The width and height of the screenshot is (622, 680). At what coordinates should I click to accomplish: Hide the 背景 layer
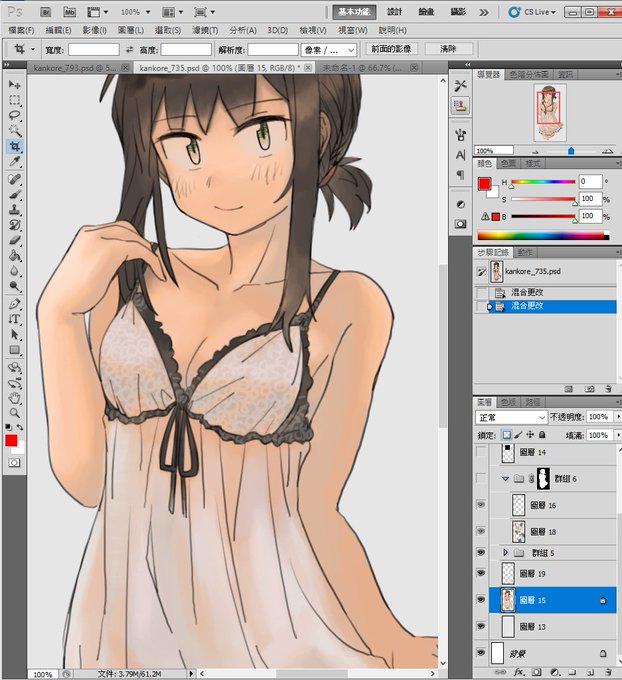[481, 653]
